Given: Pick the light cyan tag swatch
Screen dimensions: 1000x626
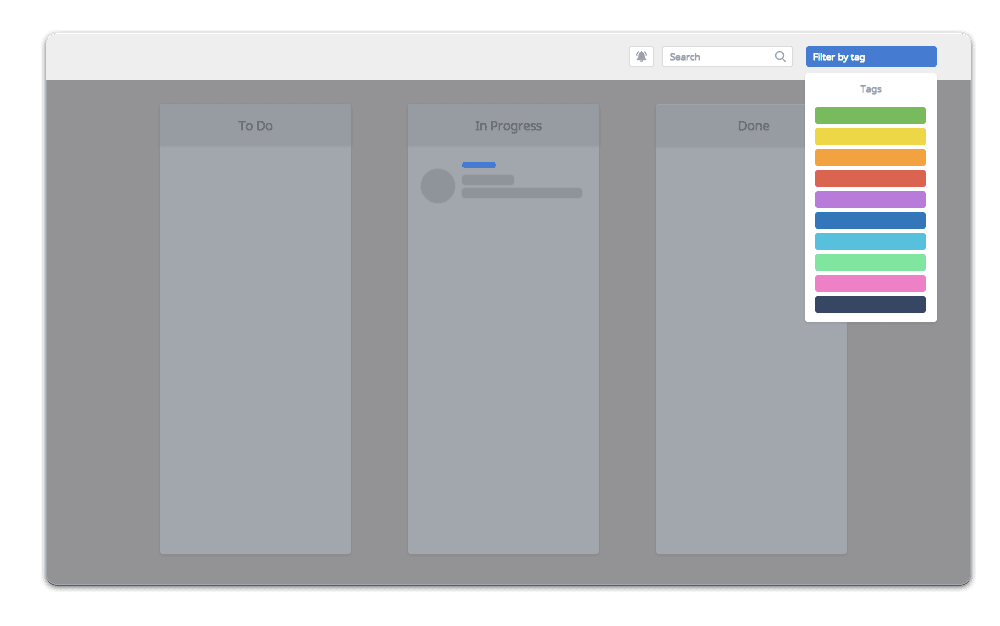Looking at the screenshot, I should [870, 242].
